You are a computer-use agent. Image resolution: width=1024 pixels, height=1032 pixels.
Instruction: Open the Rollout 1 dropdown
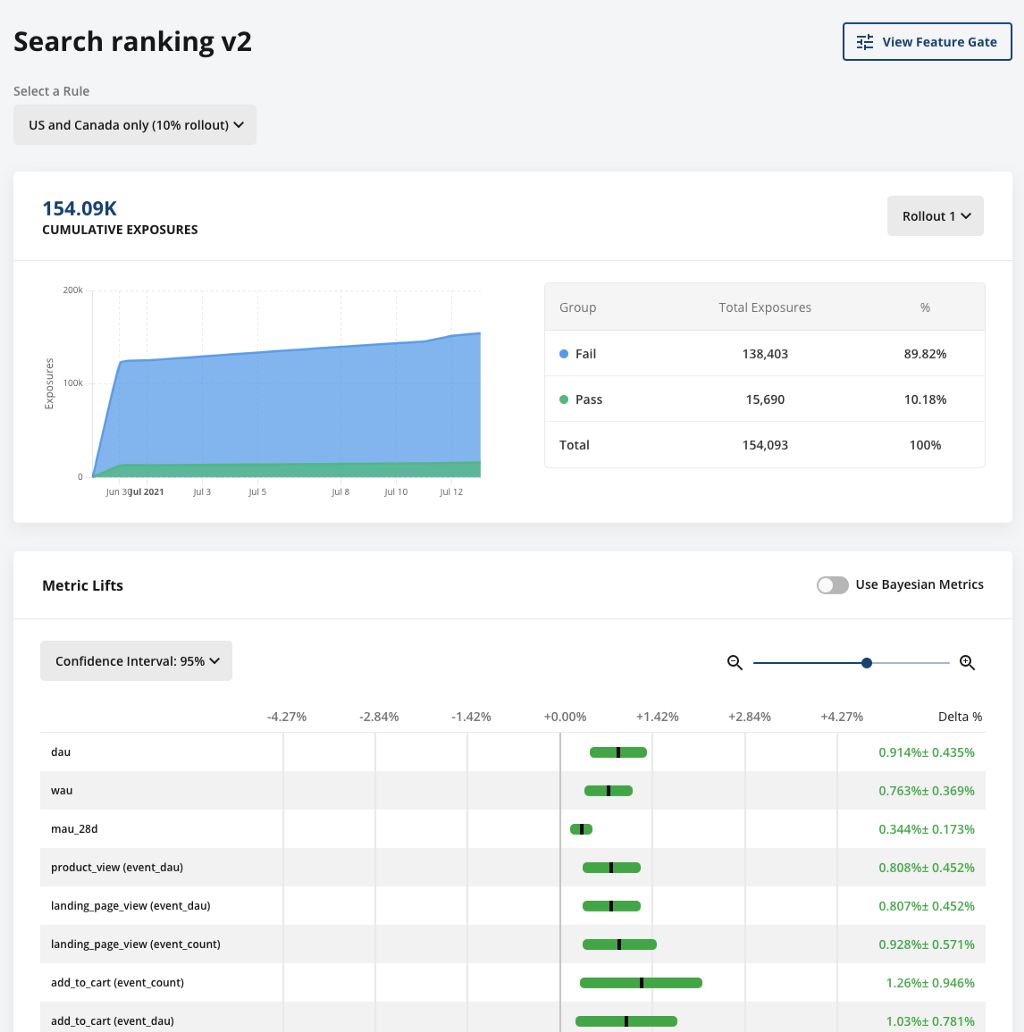click(935, 216)
